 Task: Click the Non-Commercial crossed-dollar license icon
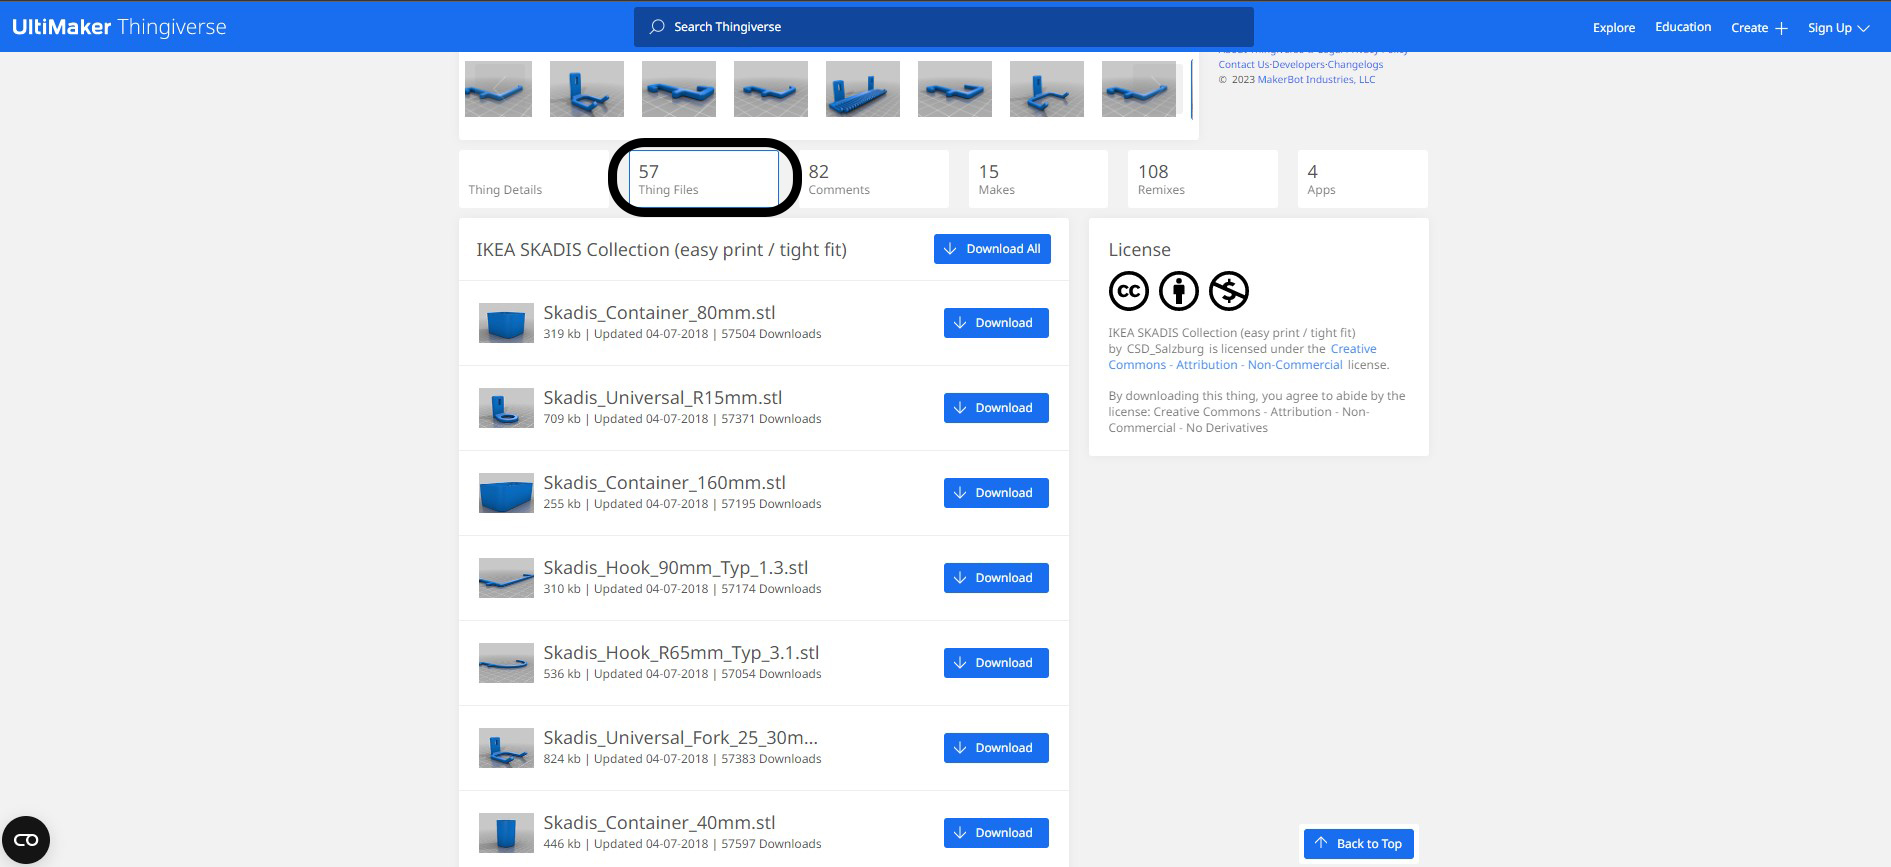pyautogui.click(x=1229, y=291)
